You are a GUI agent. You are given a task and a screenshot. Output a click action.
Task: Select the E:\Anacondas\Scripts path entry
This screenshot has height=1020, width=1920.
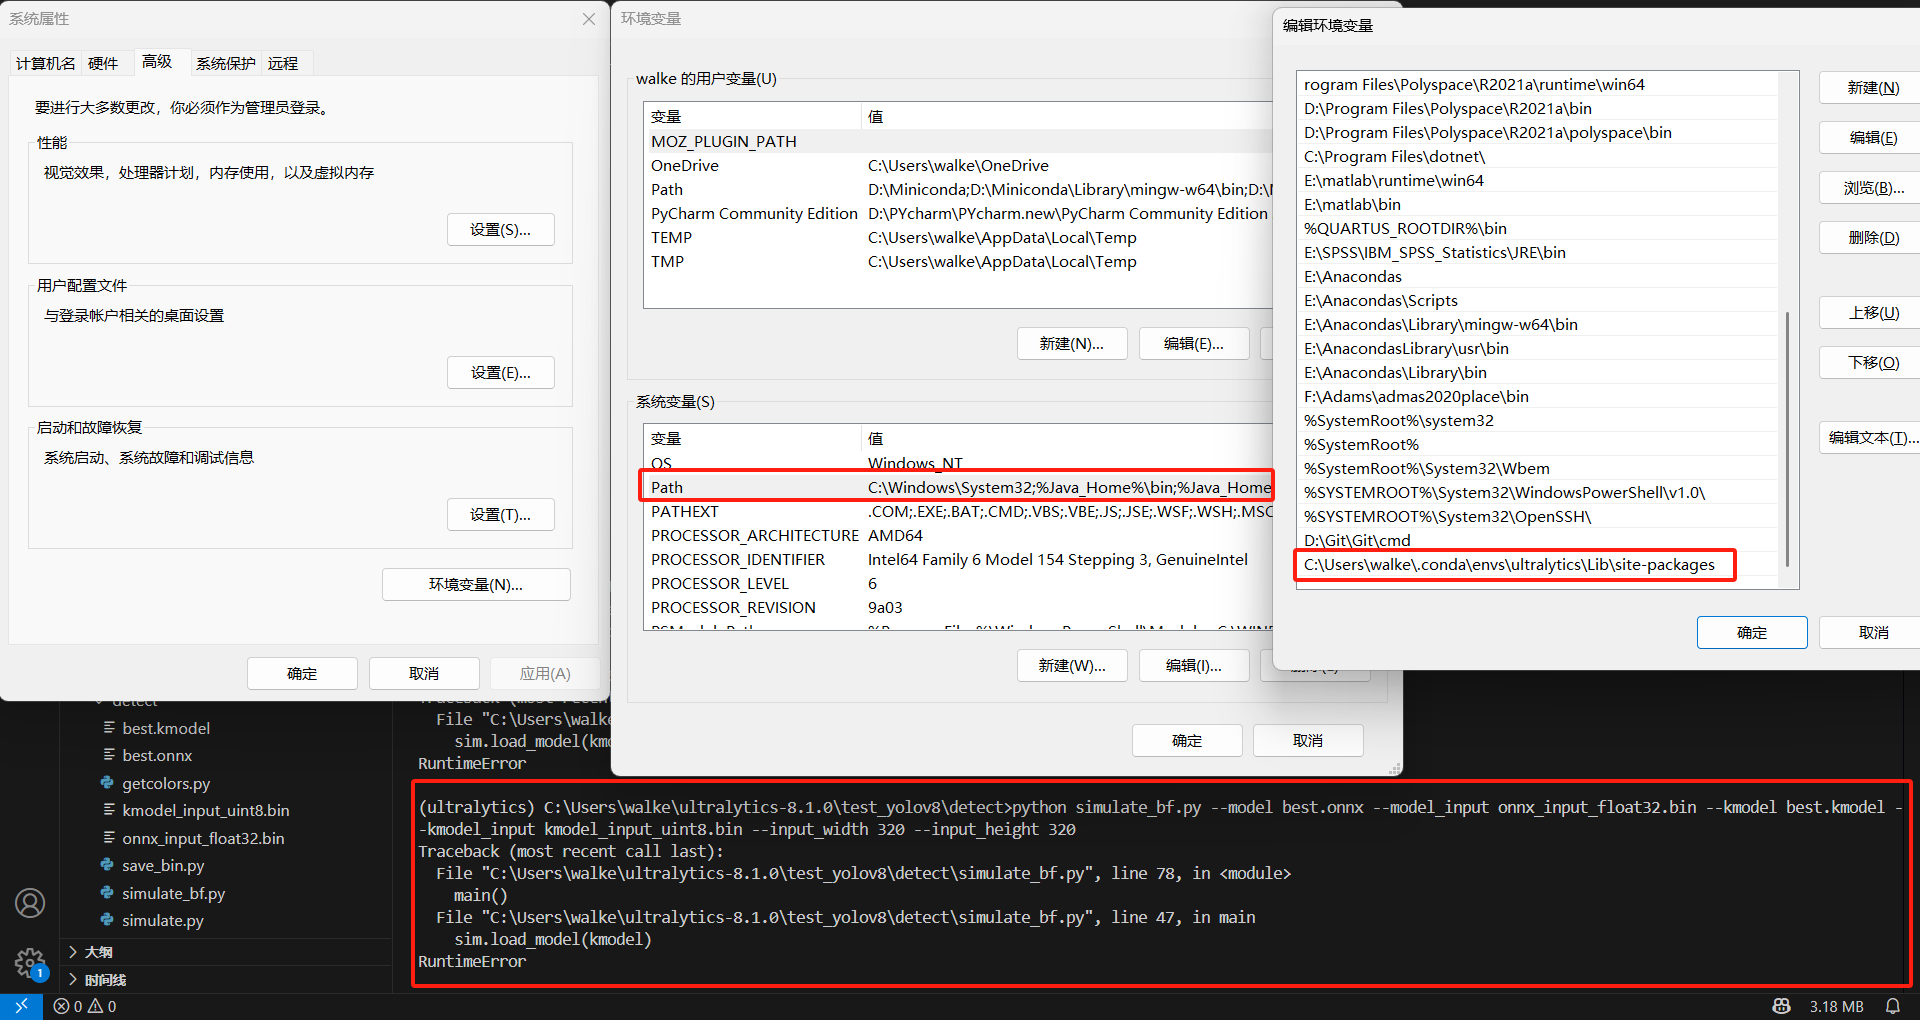click(x=1538, y=300)
